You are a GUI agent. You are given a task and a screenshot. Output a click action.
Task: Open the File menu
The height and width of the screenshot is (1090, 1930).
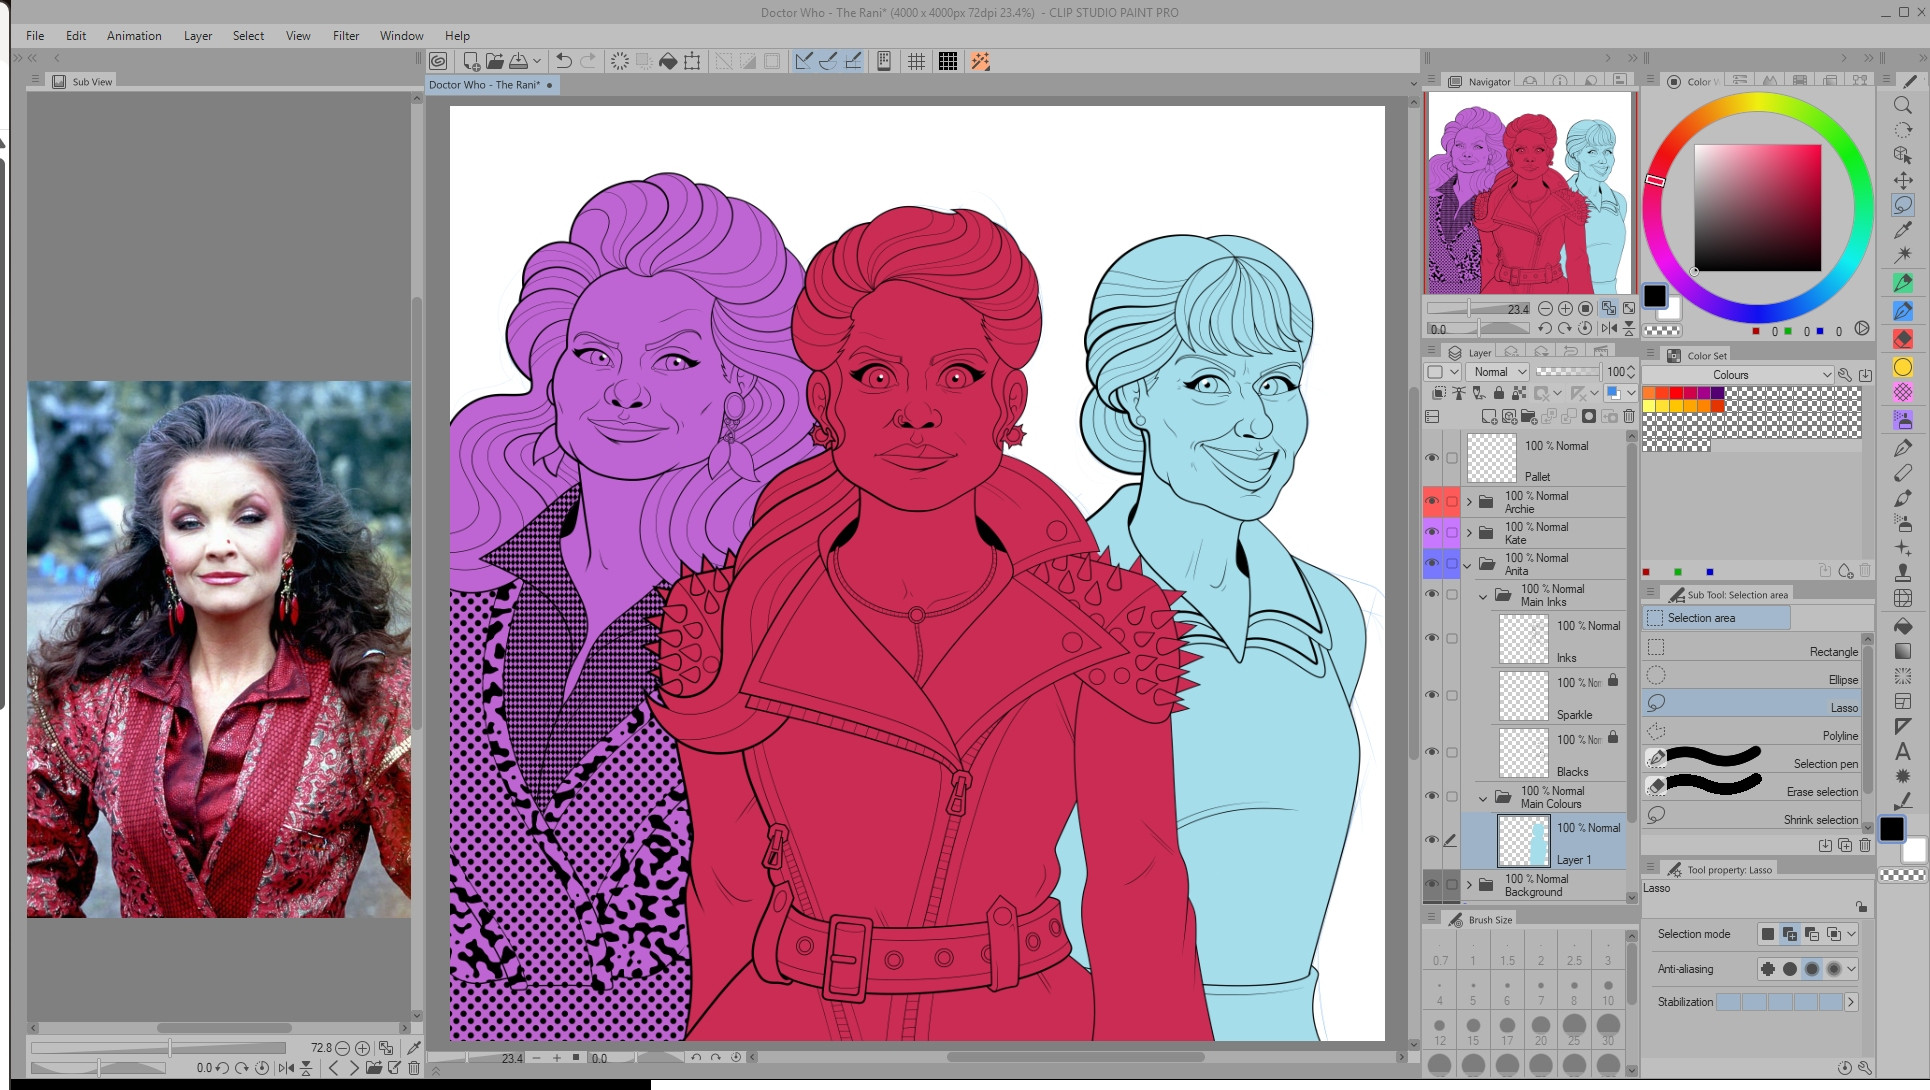(x=35, y=35)
